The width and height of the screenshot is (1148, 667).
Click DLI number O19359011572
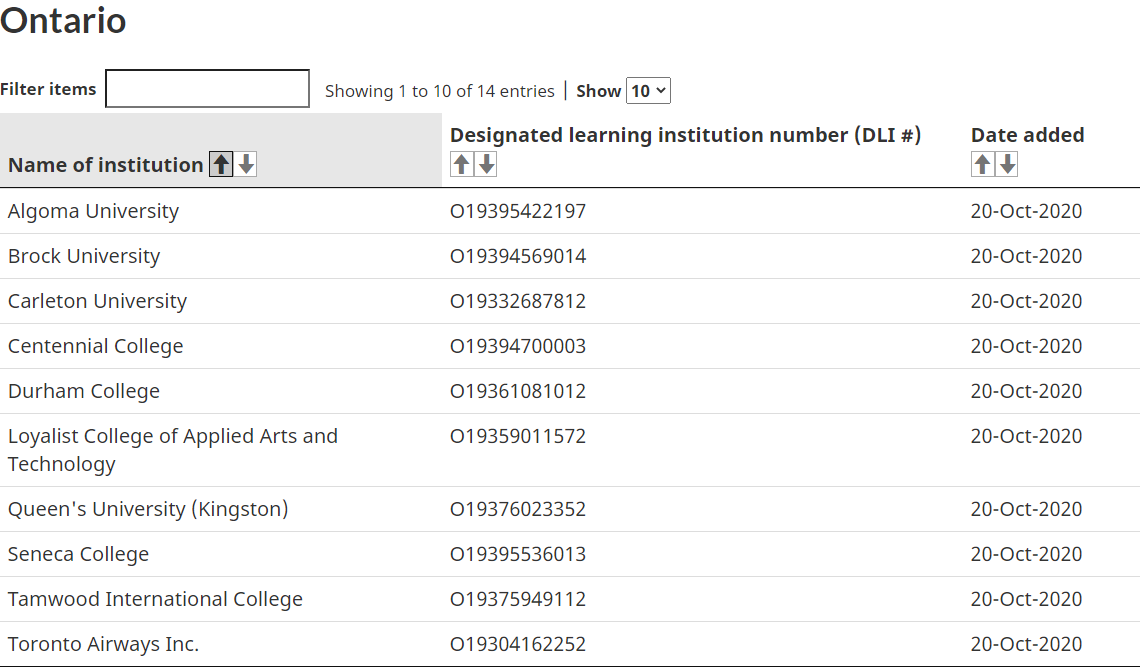point(518,436)
